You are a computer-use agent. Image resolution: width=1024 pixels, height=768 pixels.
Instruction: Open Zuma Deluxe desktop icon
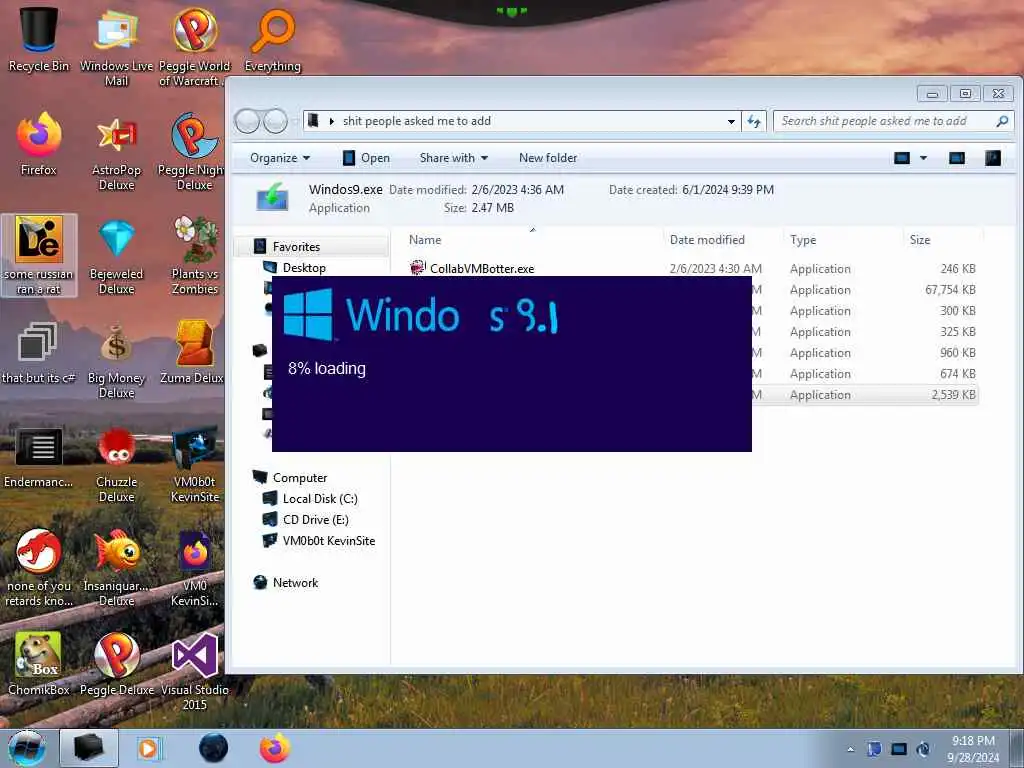[x=193, y=353]
